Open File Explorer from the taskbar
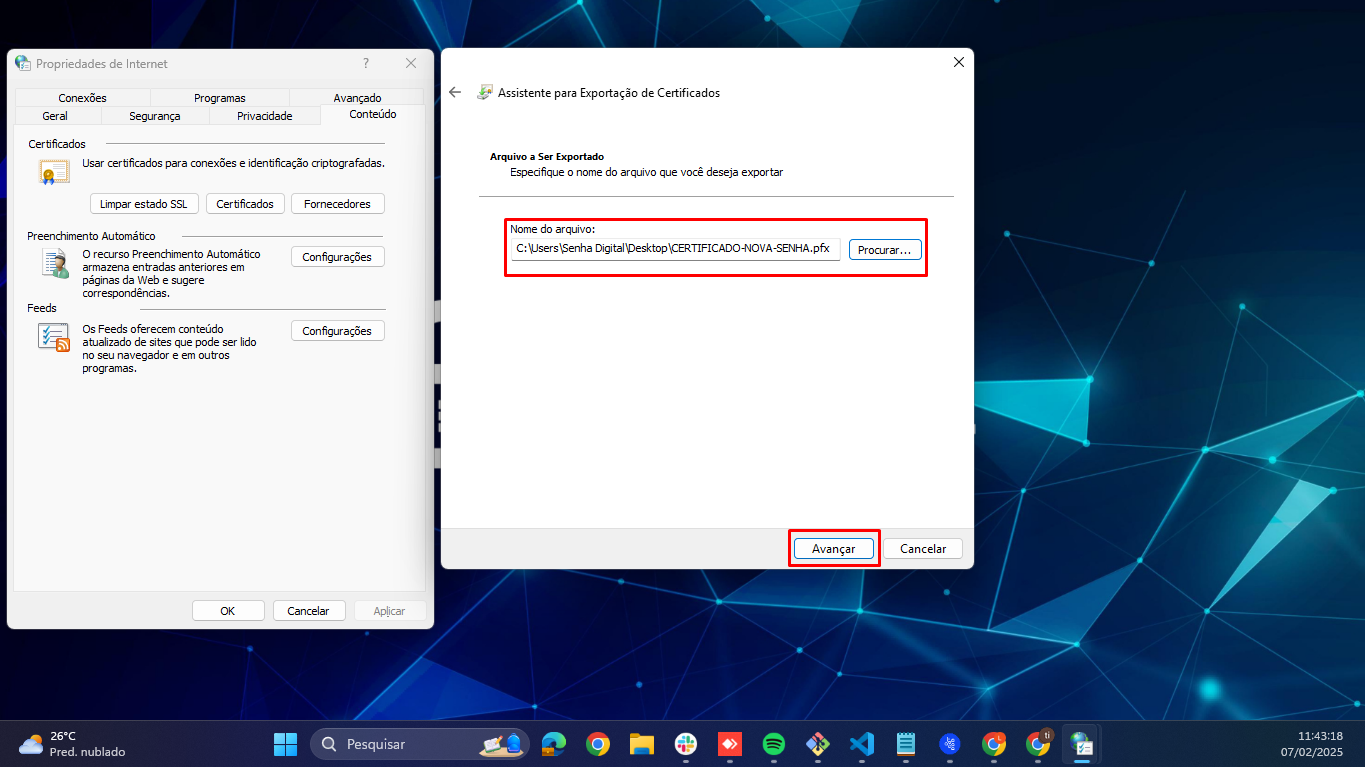Image resolution: width=1365 pixels, height=767 pixels. tap(641, 744)
